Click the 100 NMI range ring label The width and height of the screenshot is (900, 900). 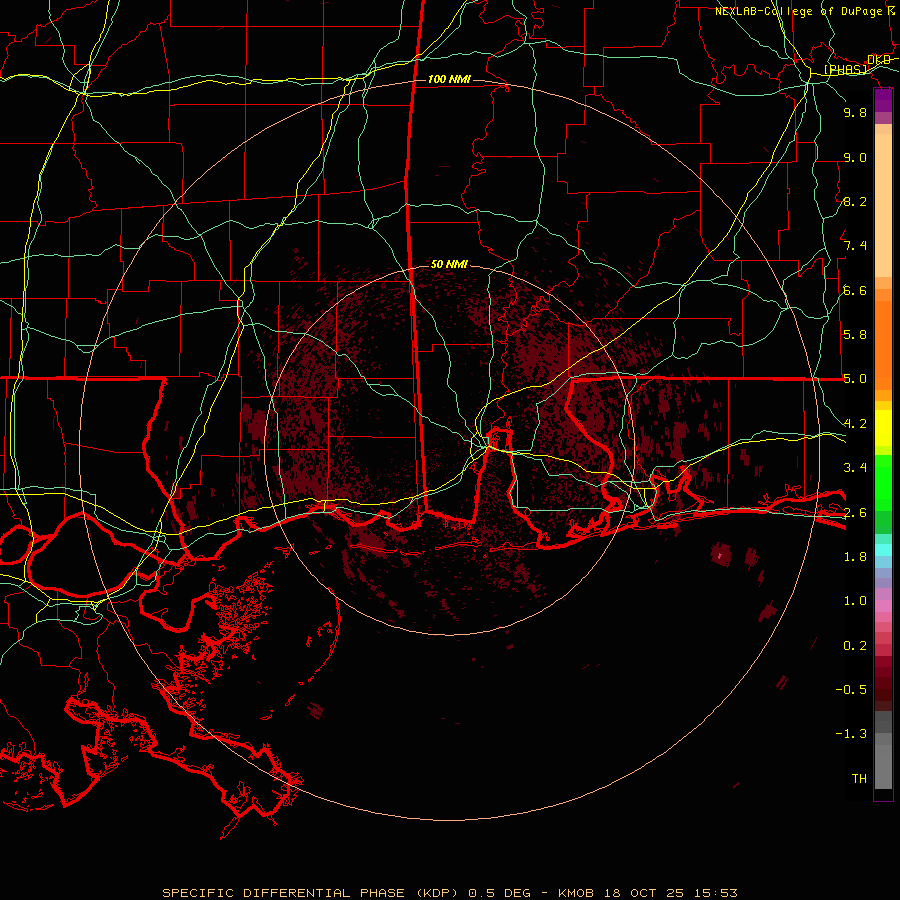(x=449, y=79)
